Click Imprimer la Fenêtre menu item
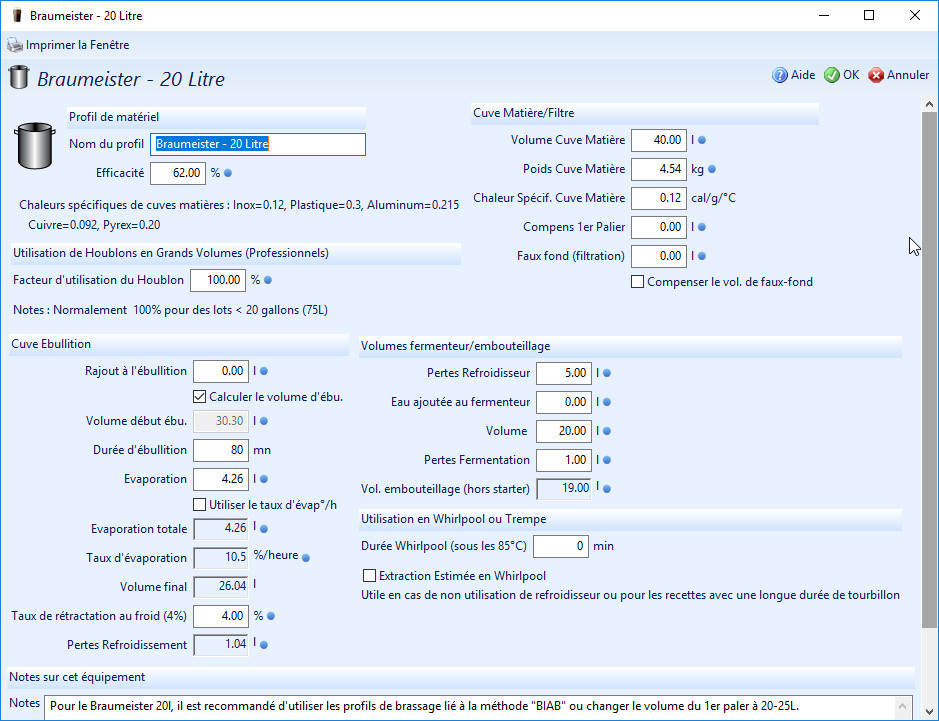939x721 pixels. click(x=77, y=45)
